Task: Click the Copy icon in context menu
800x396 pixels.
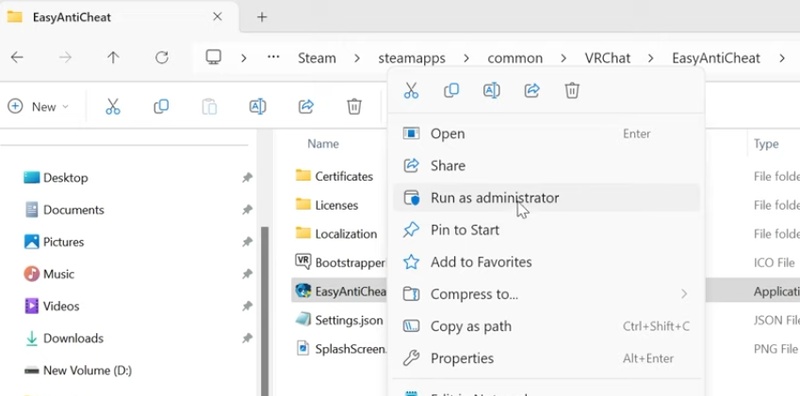Action: point(451,91)
